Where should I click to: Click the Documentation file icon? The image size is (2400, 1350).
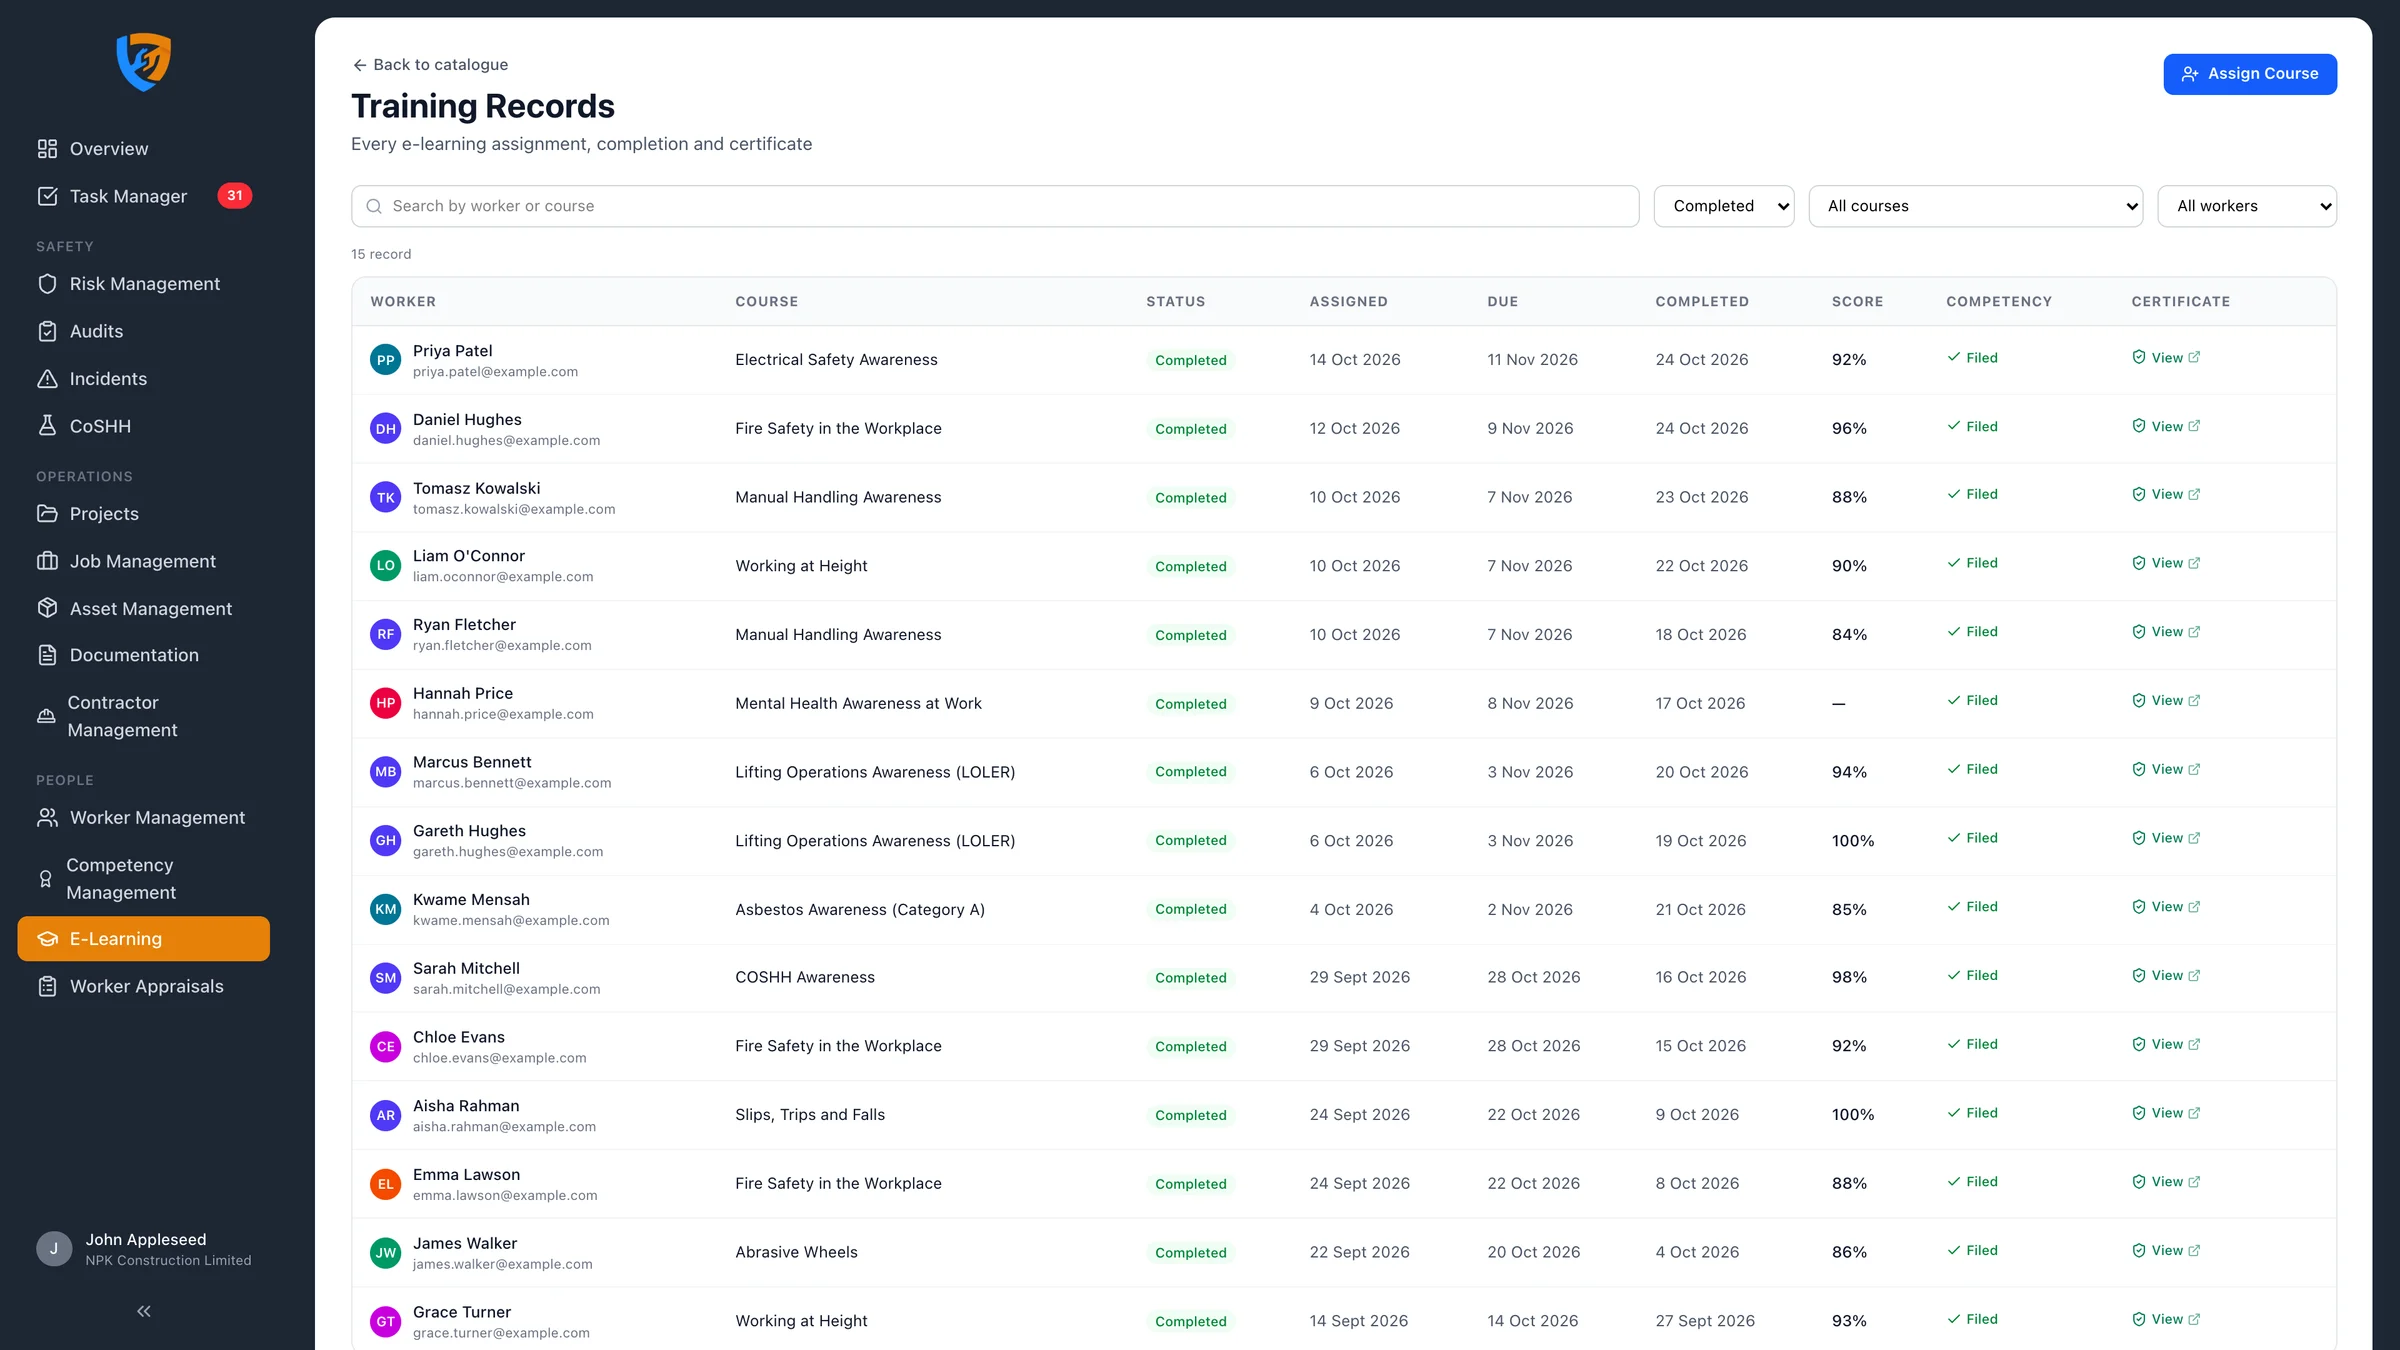(47, 655)
